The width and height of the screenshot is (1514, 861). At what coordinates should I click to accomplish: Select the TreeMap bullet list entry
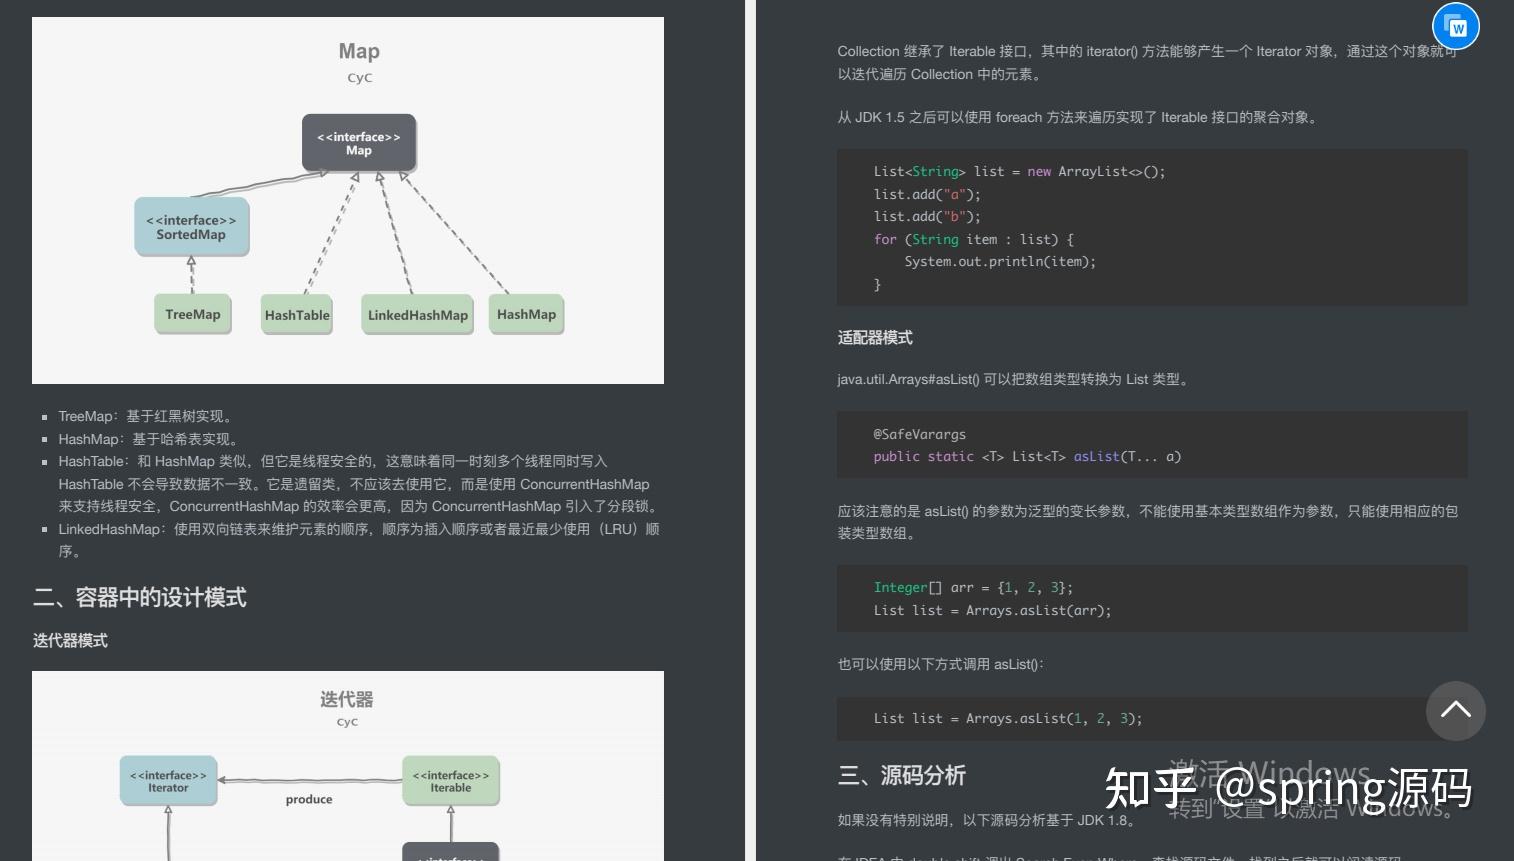click(x=146, y=416)
